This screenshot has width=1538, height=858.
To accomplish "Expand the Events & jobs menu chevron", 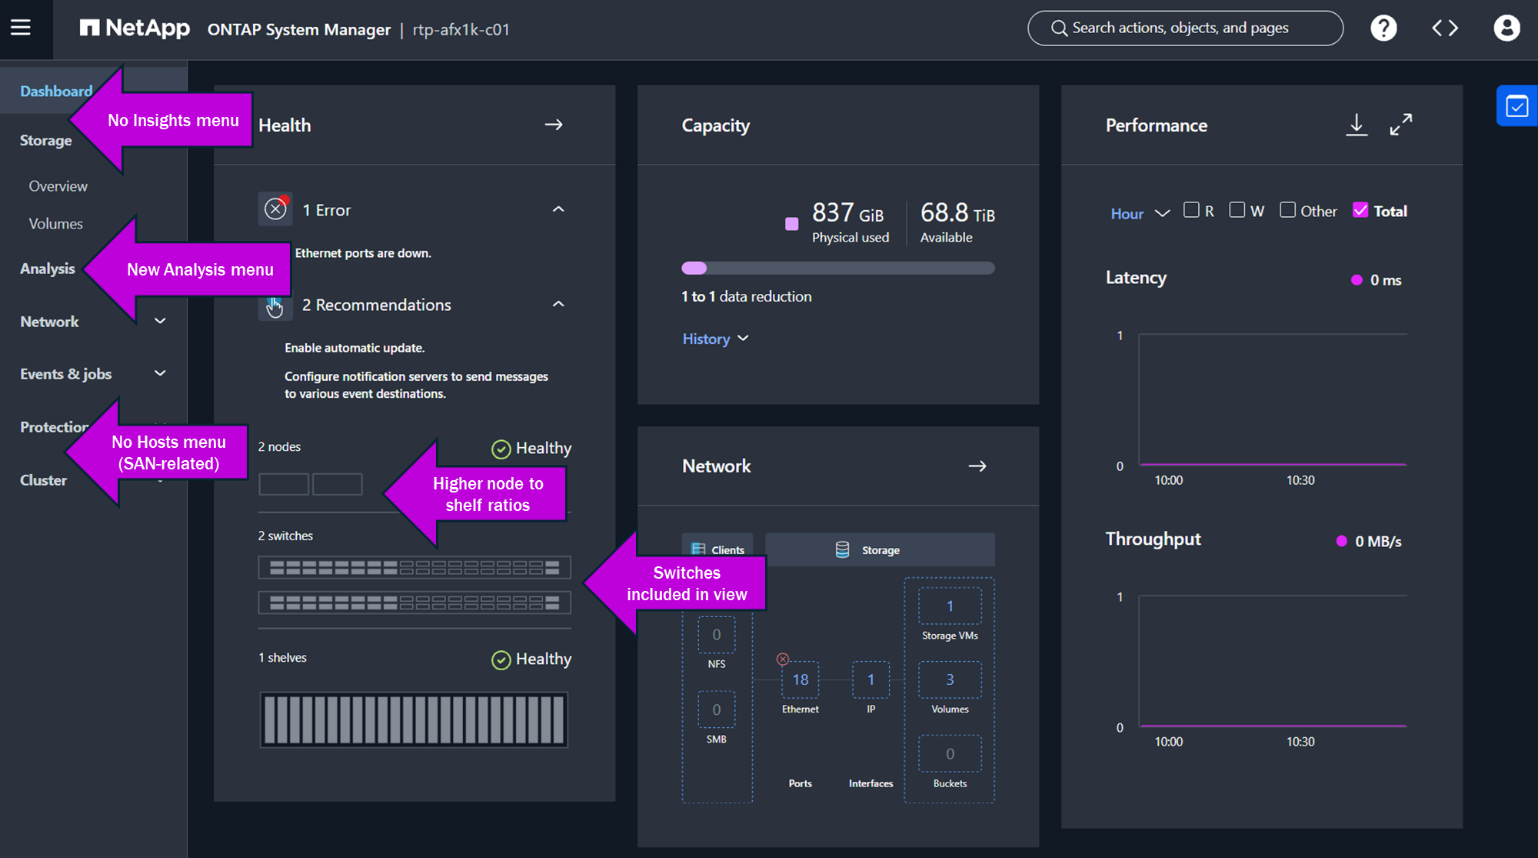I will pos(160,373).
